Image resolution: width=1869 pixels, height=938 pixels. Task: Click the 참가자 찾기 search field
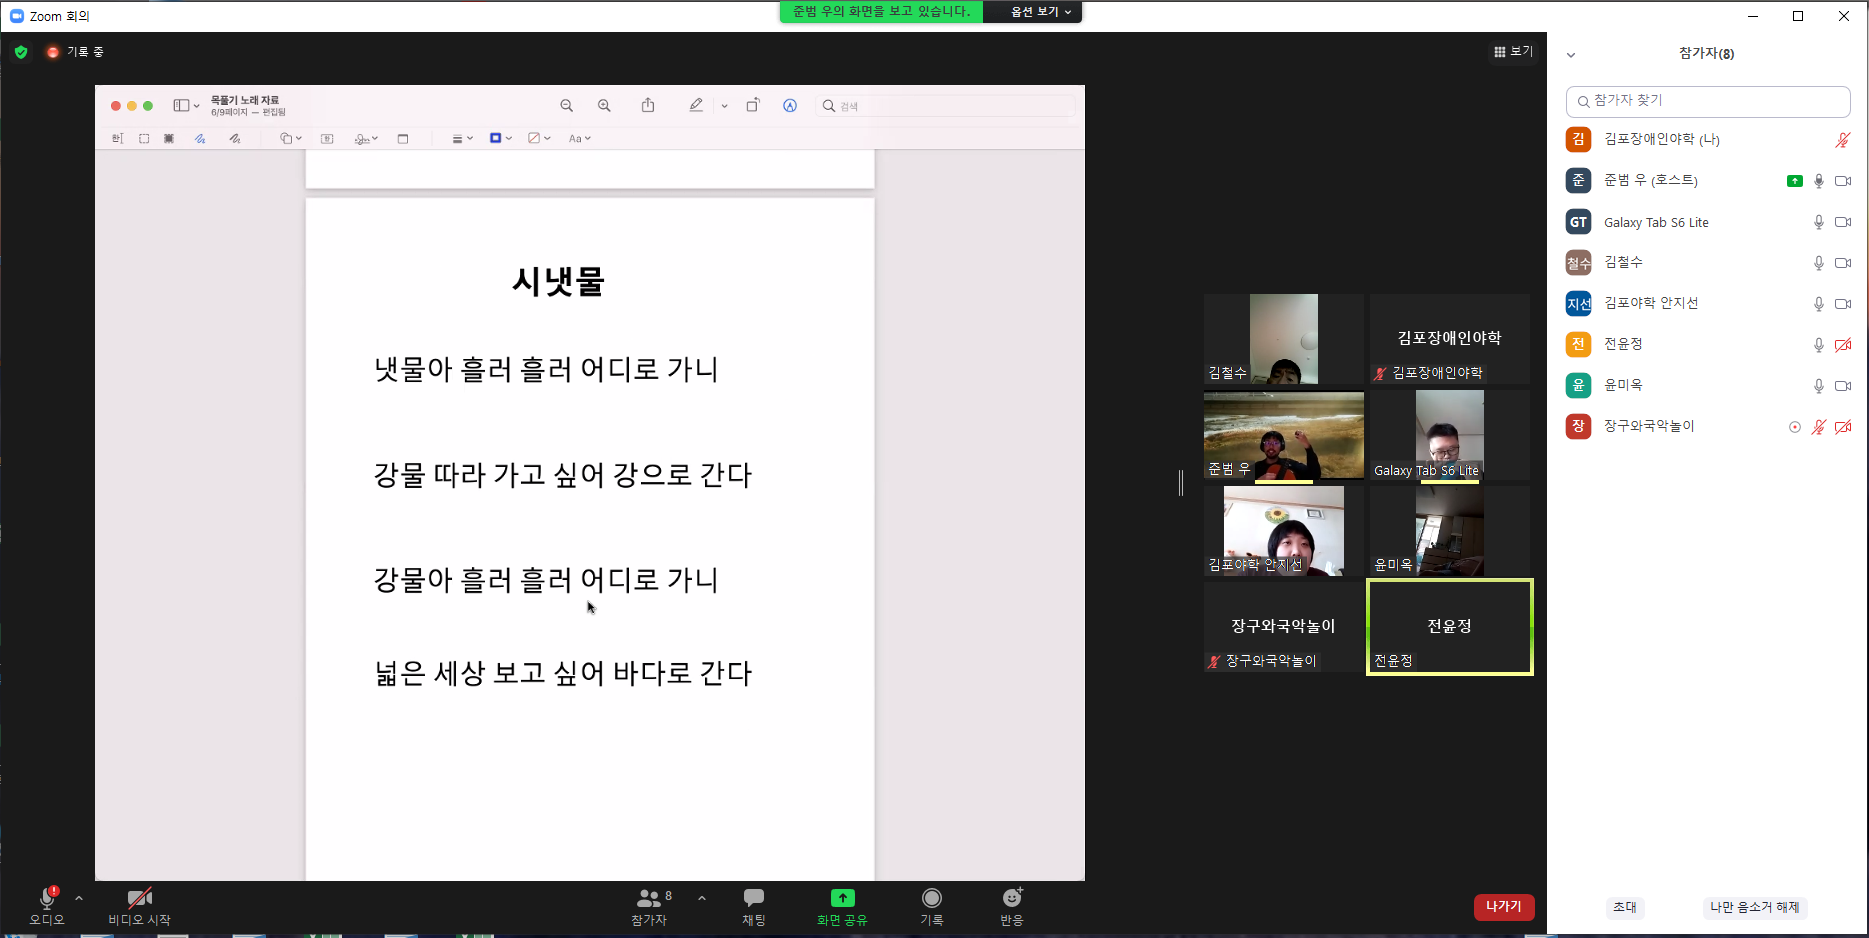tap(1708, 101)
